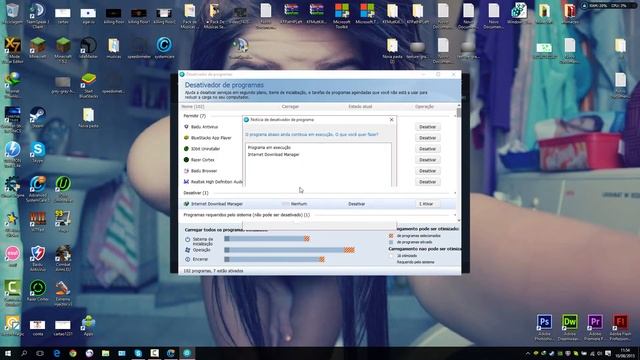Click the Ativar button for Internet Download Manager
The image size is (640, 360).
tap(427, 204)
